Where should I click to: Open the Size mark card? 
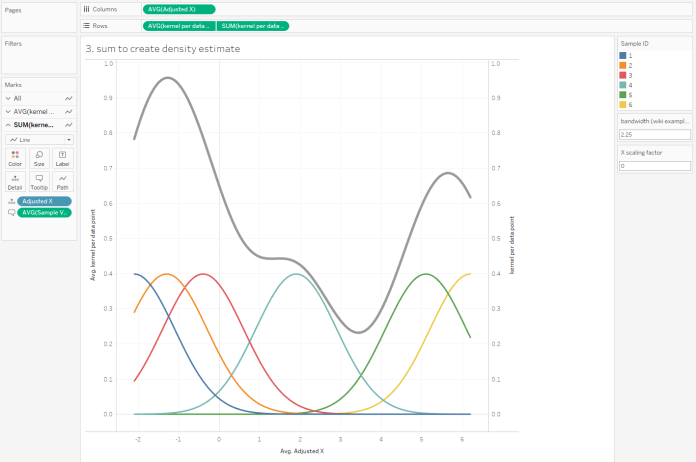click(39, 158)
